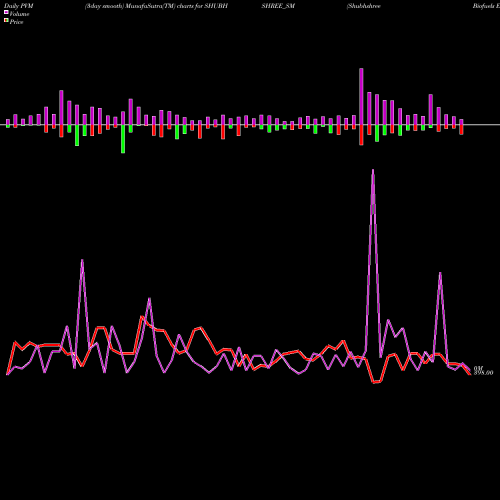Click the 'Daily PVM' title text
This screenshot has height=500, width=500.
(x=19, y=6)
